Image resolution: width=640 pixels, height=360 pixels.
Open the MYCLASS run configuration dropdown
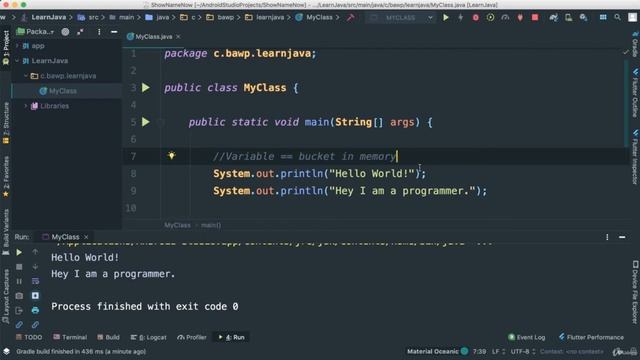[x=400, y=18]
